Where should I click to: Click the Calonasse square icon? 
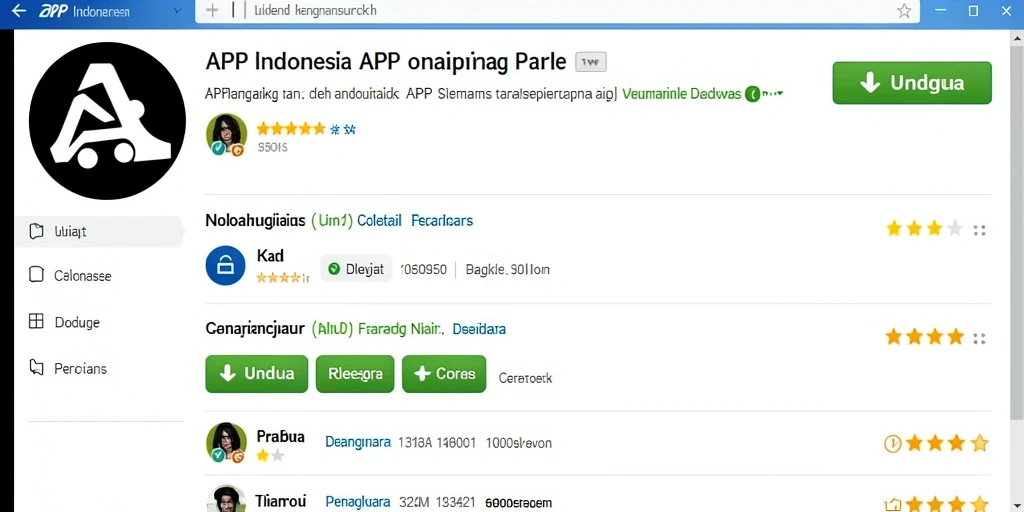[37, 275]
